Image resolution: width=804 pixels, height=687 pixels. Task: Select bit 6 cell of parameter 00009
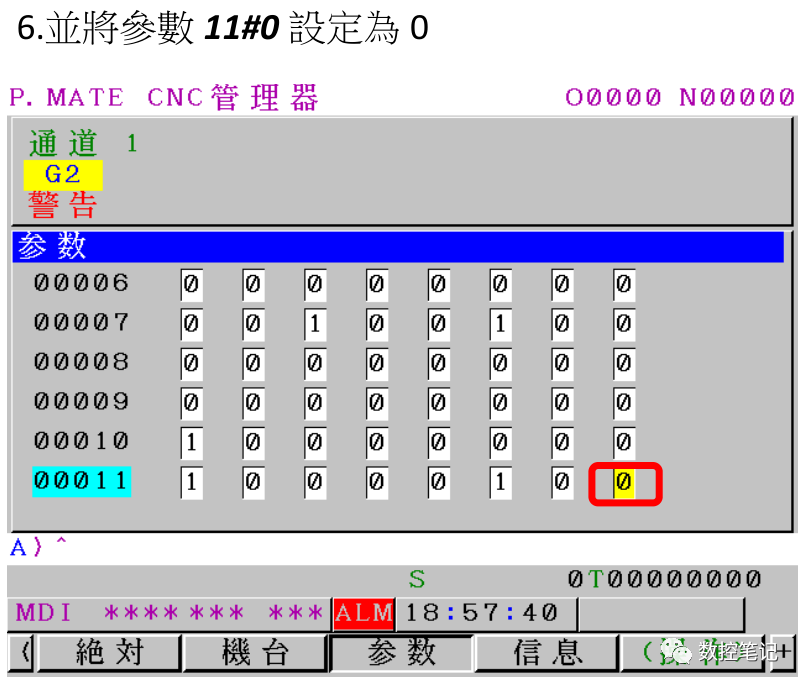(x=253, y=403)
